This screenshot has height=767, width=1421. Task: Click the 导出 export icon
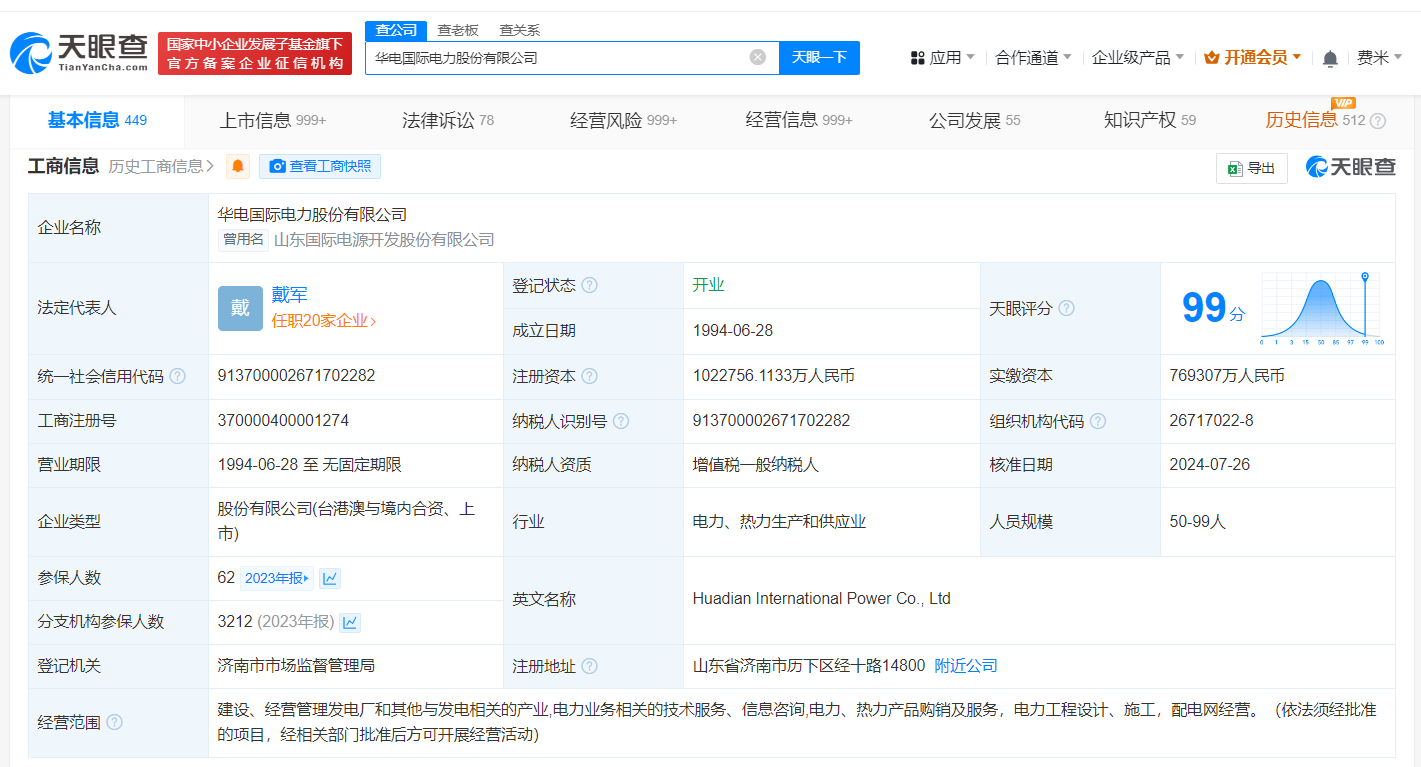pyautogui.click(x=1251, y=168)
